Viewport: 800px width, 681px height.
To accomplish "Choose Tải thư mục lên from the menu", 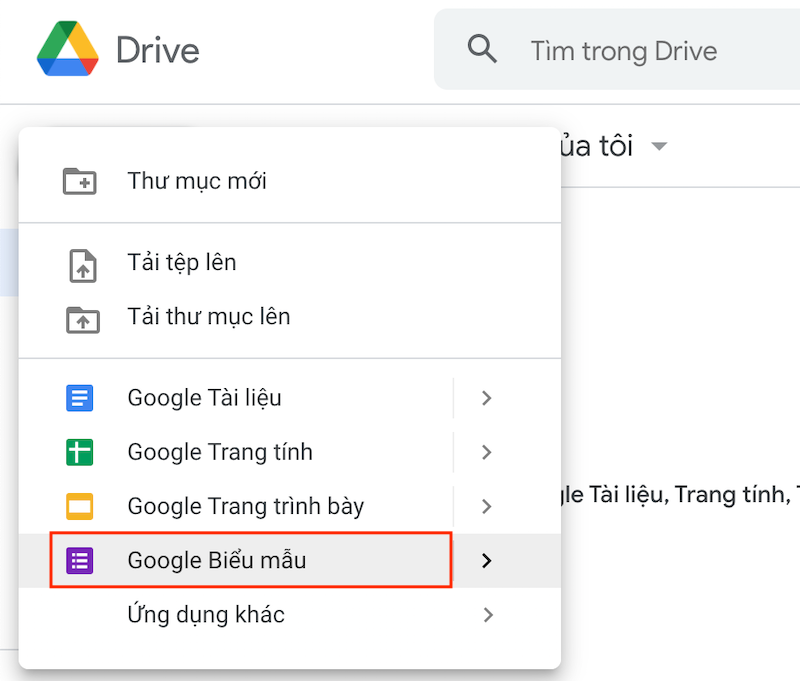I will (x=207, y=316).
